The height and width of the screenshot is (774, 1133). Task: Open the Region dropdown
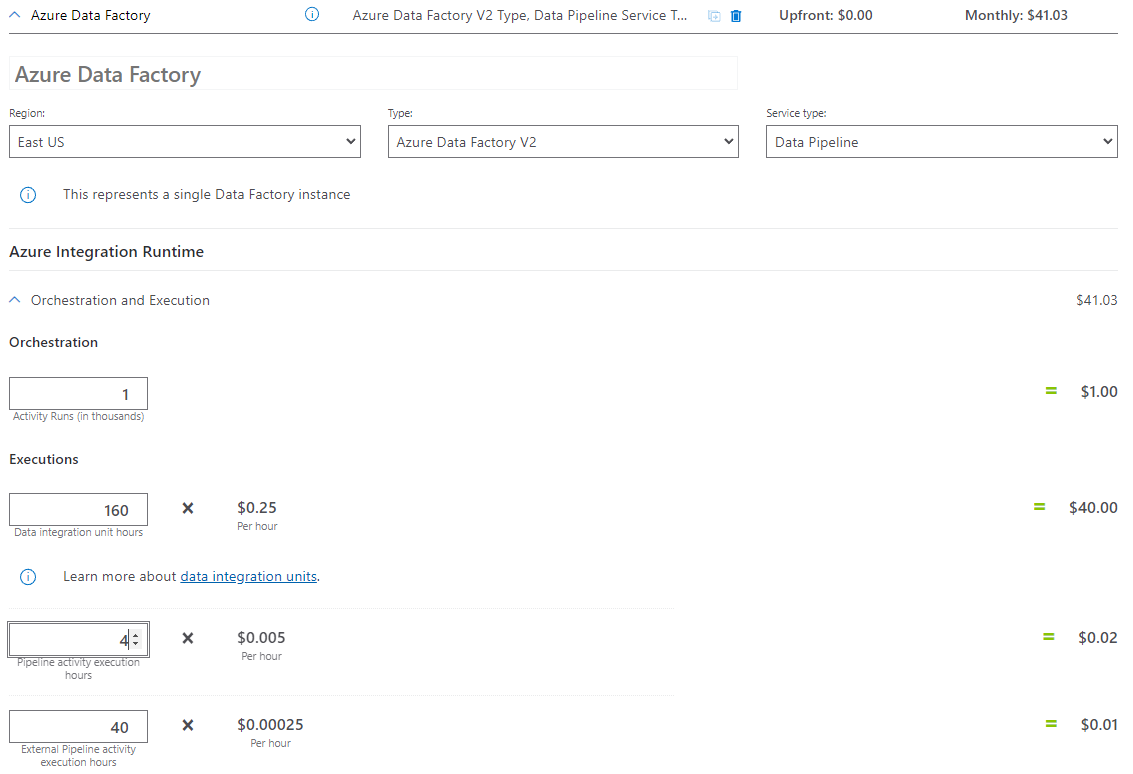[x=185, y=141]
